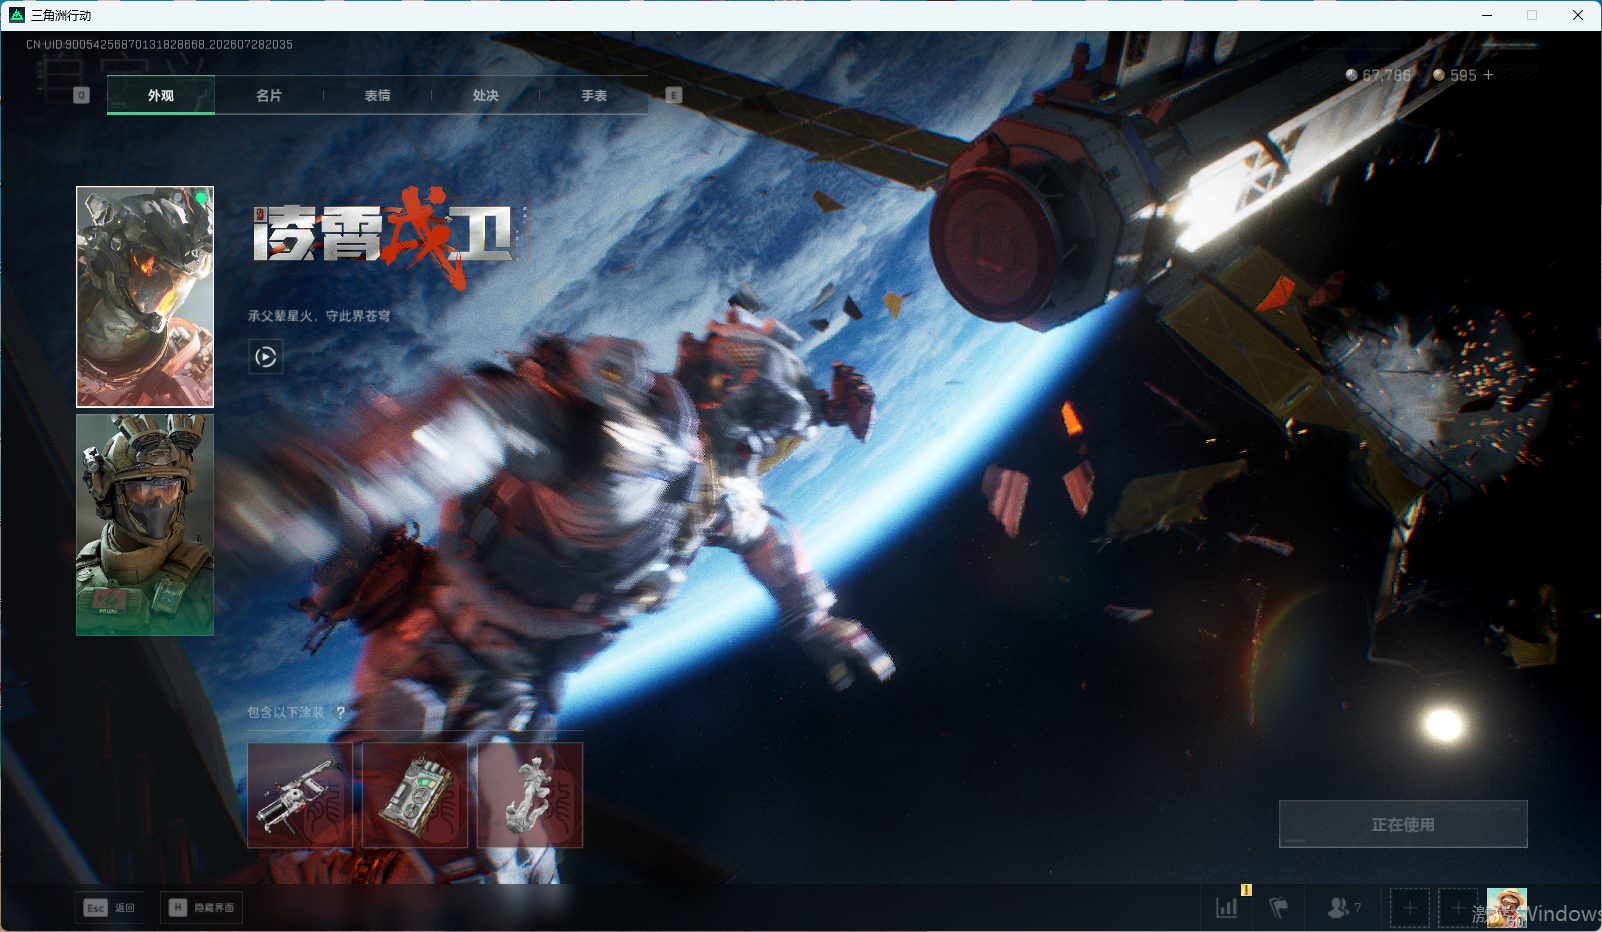This screenshot has width=1602, height=932.
Task: Click the 67,786 currency coin icon
Action: (1352, 75)
